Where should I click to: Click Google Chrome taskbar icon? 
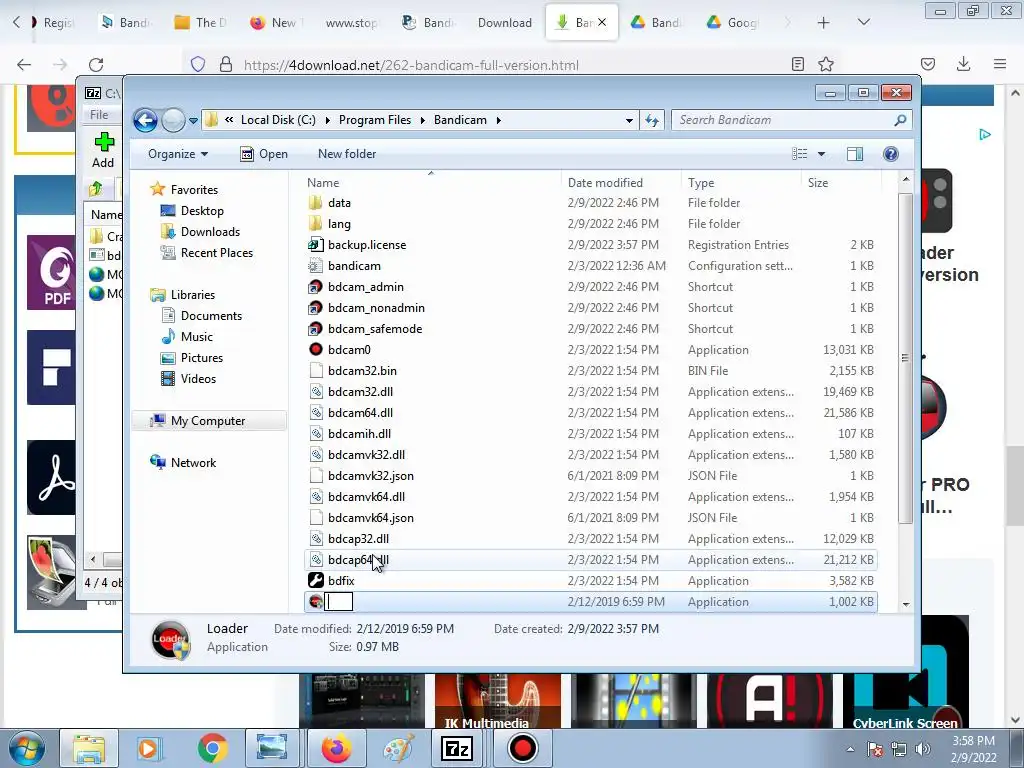(212, 748)
